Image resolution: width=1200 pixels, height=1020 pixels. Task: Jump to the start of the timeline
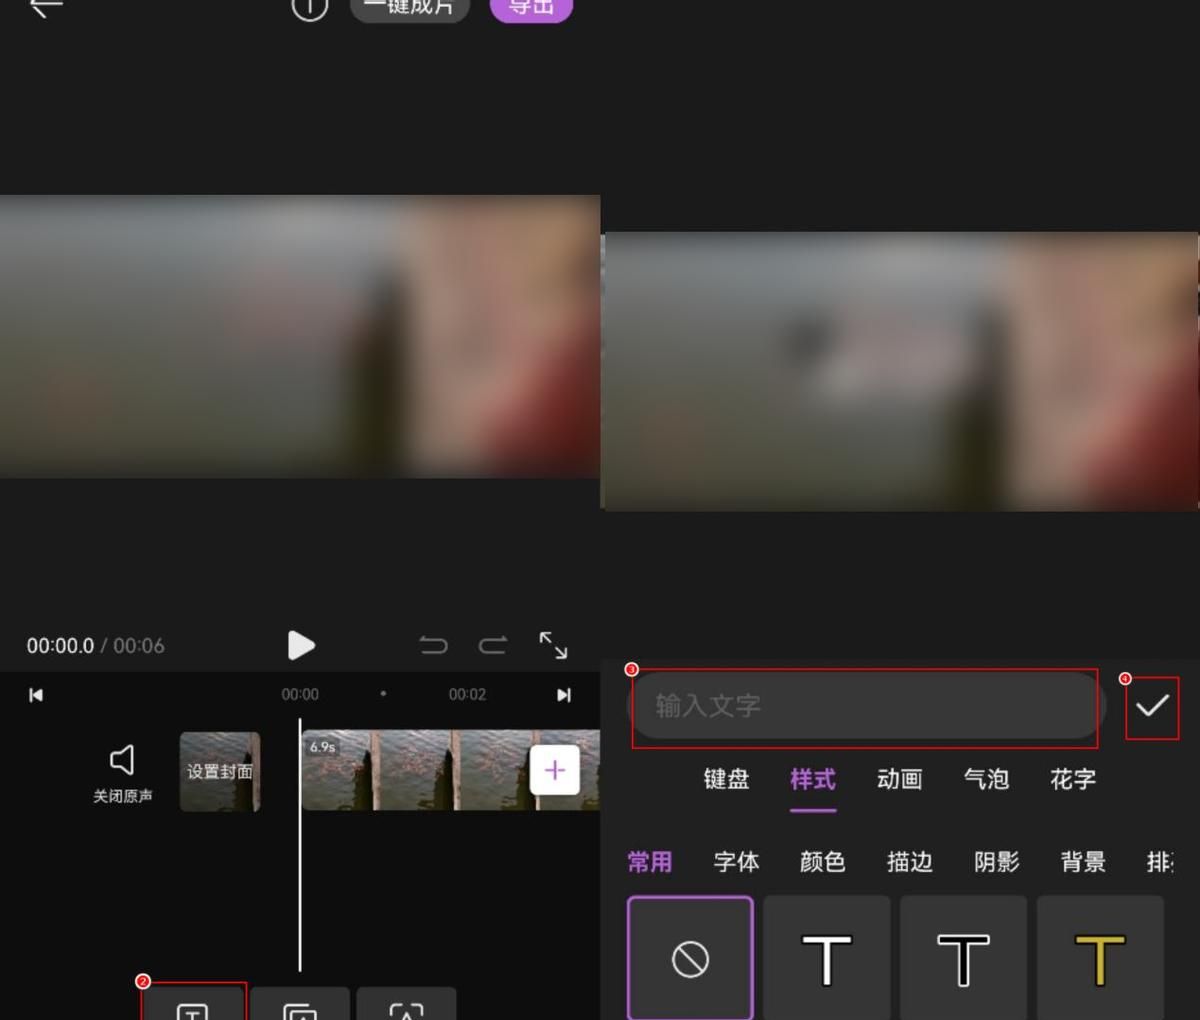pos(36,694)
